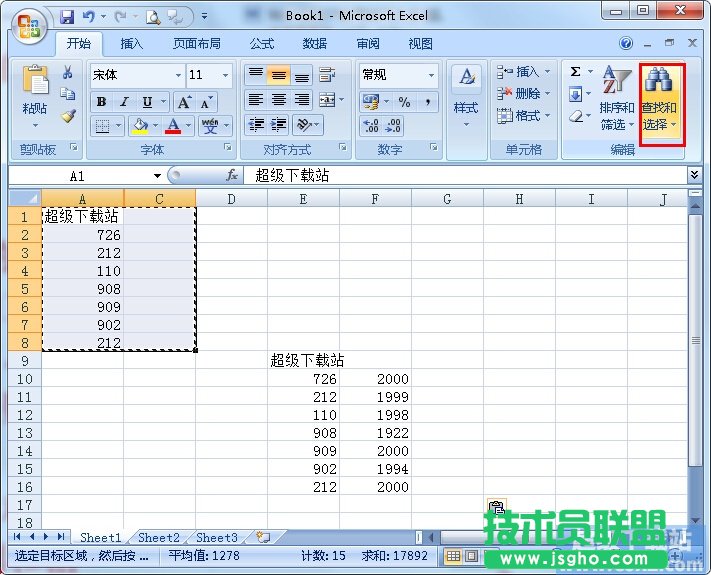Image resolution: width=711 pixels, height=575 pixels.
Task: Click the Cut scissors icon
Action: (x=68, y=73)
